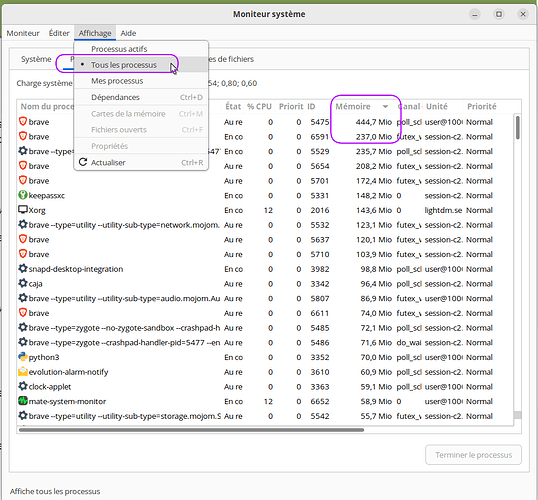This screenshot has width=538, height=500.
Task: Click the gear icon for snapd-desktop-integration
Action: [23, 269]
